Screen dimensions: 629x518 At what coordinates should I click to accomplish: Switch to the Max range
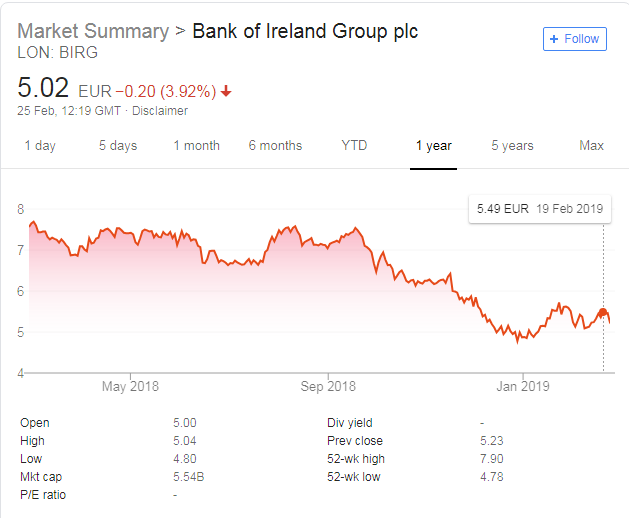point(591,146)
